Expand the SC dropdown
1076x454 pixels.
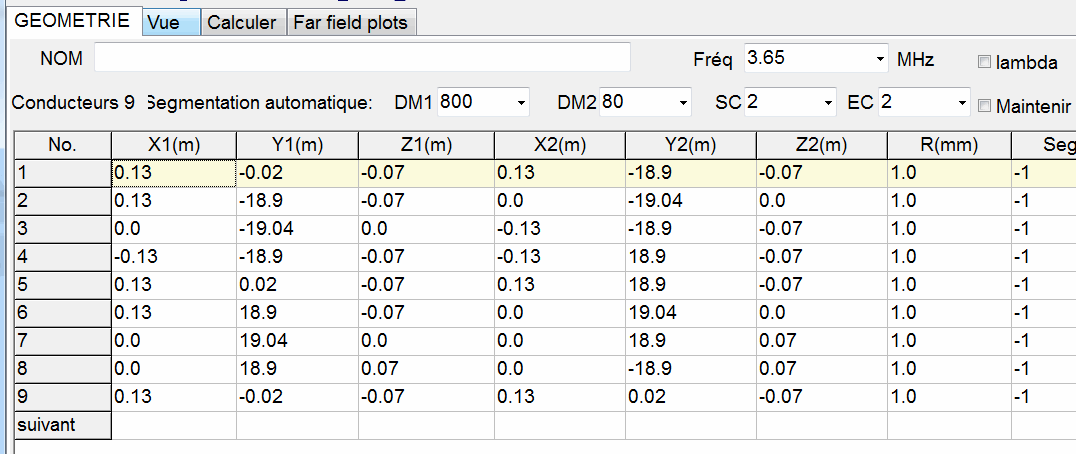click(827, 103)
